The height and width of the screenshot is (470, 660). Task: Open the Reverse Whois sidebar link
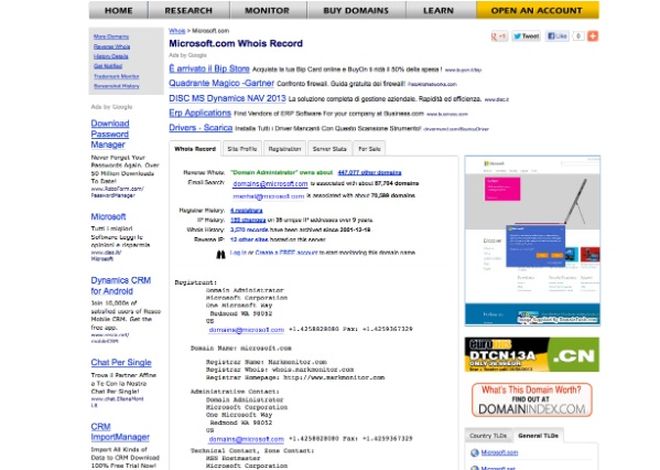click(x=112, y=47)
